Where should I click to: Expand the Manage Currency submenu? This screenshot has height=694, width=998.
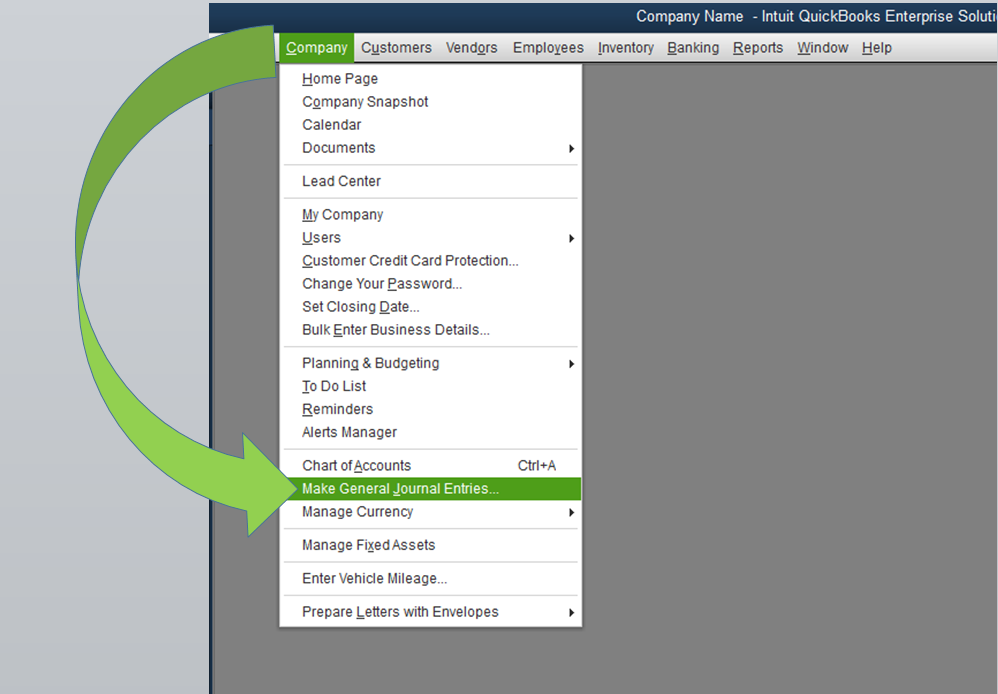point(571,512)
